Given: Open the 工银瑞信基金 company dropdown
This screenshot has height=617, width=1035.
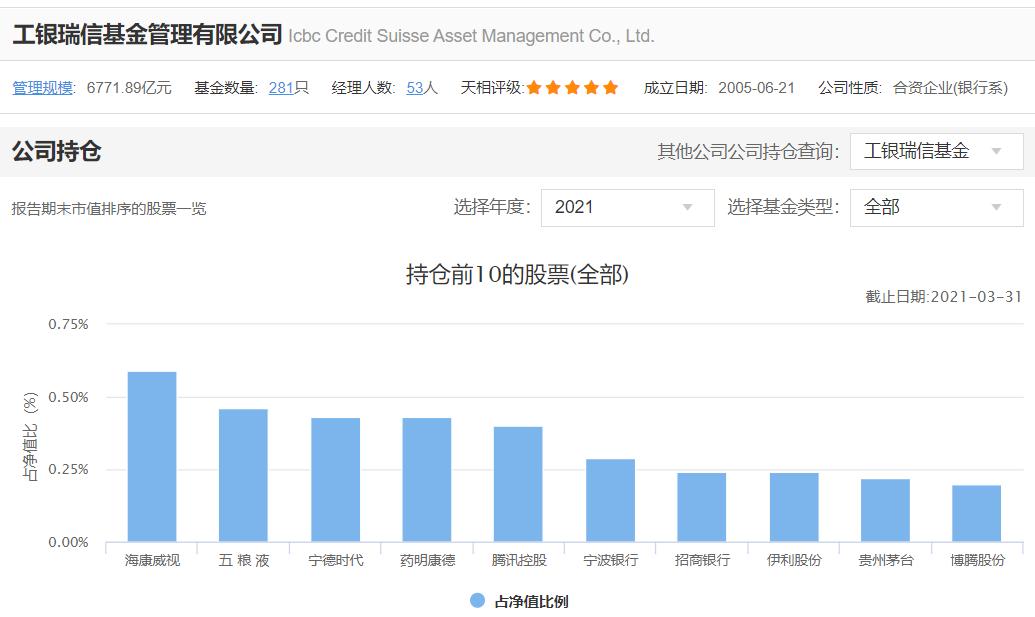Looking at the screenshot, I should 936,151.
